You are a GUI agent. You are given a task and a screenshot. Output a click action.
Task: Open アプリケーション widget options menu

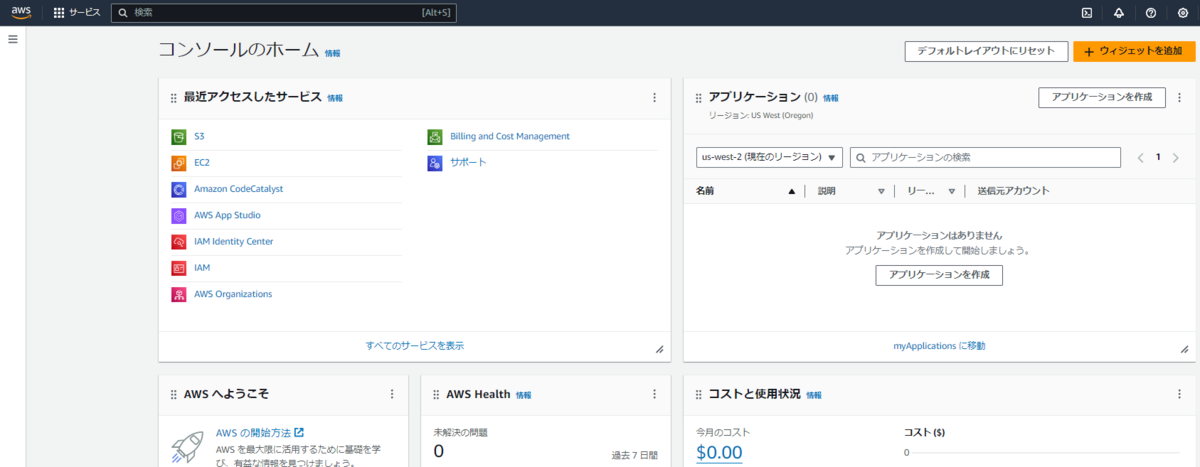[x=1181, y=98]
